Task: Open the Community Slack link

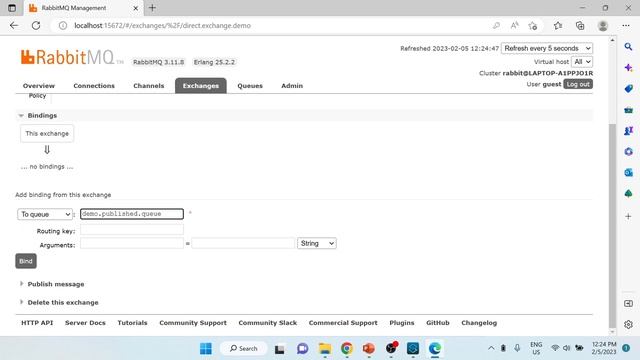Action: 268,323
